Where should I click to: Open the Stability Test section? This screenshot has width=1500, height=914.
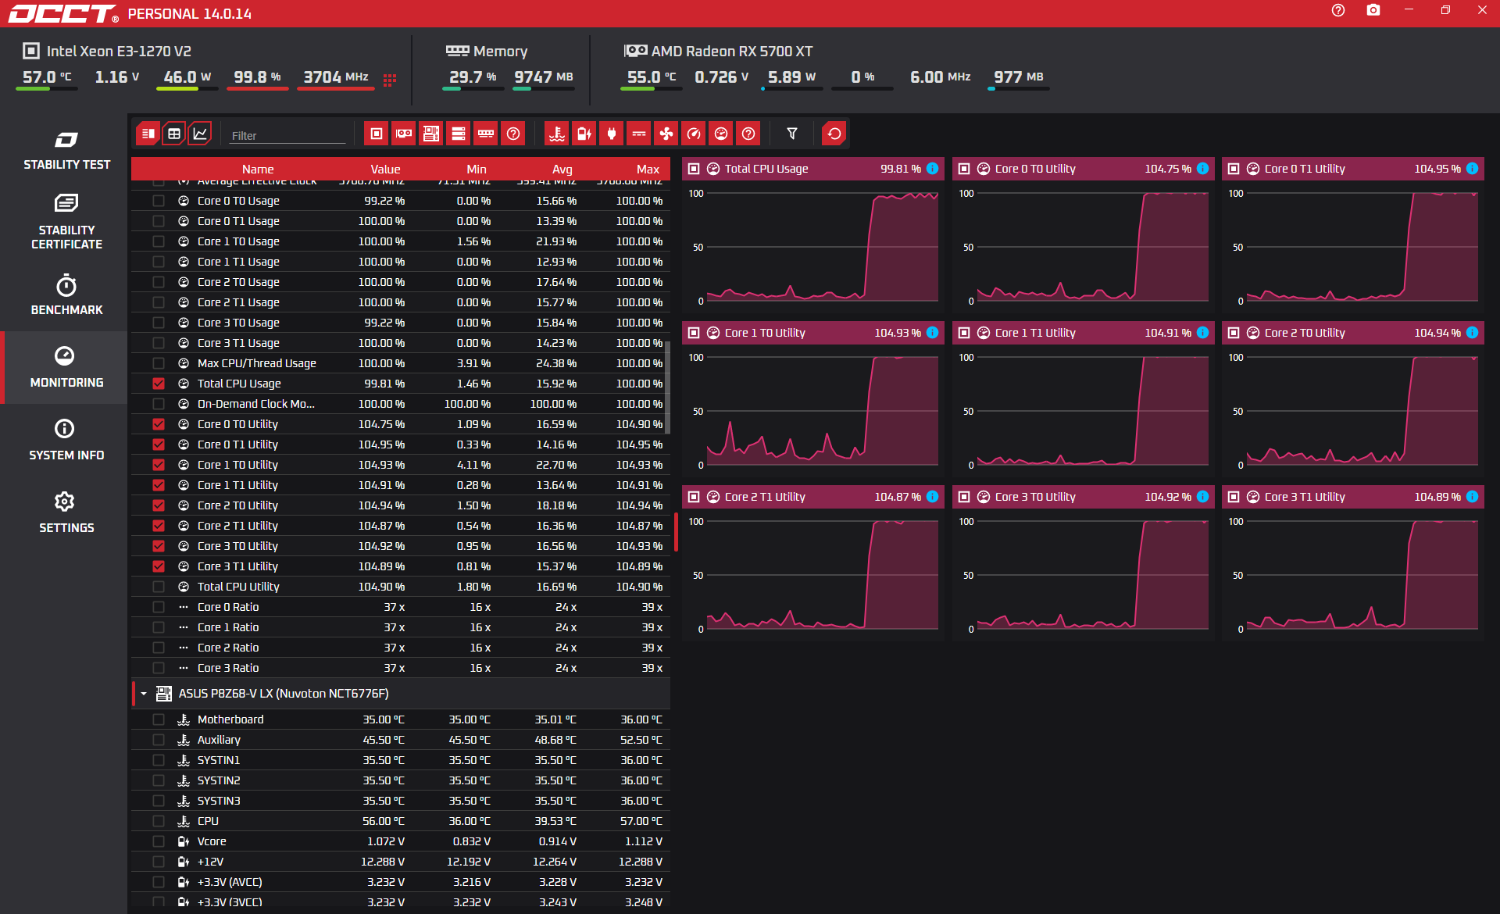66,150
